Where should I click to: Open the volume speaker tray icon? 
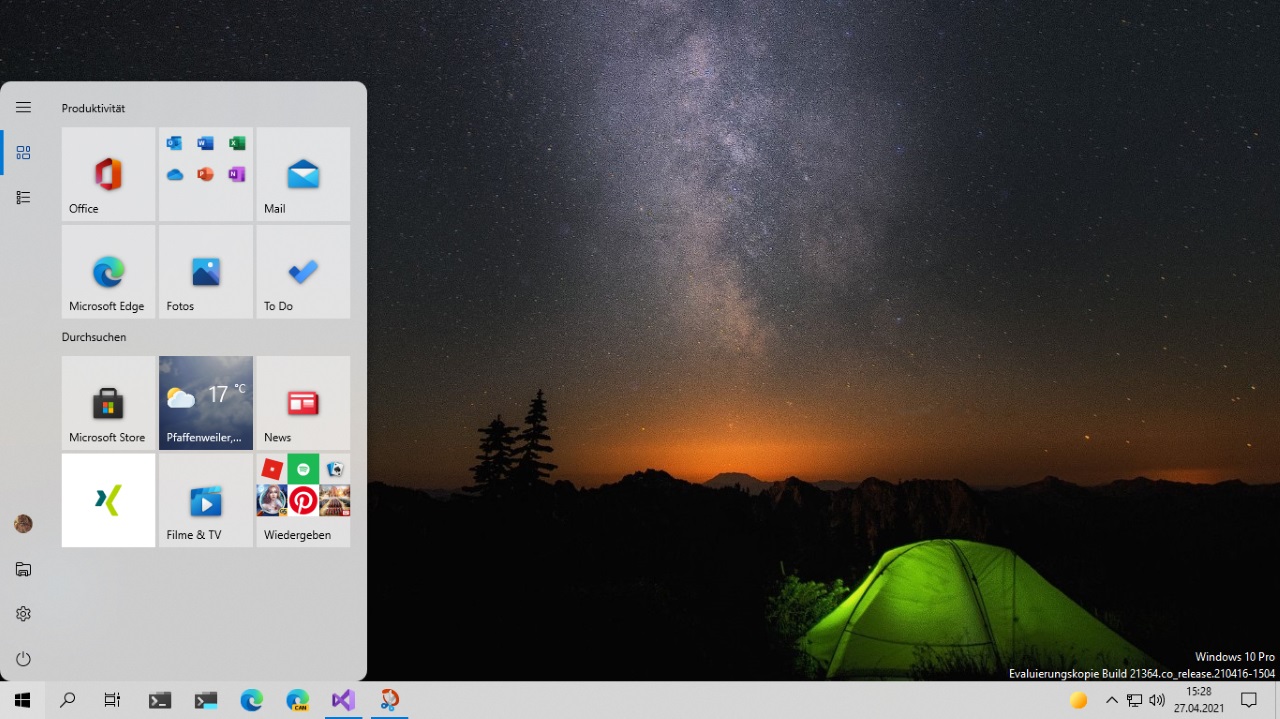coord(1157,700)
